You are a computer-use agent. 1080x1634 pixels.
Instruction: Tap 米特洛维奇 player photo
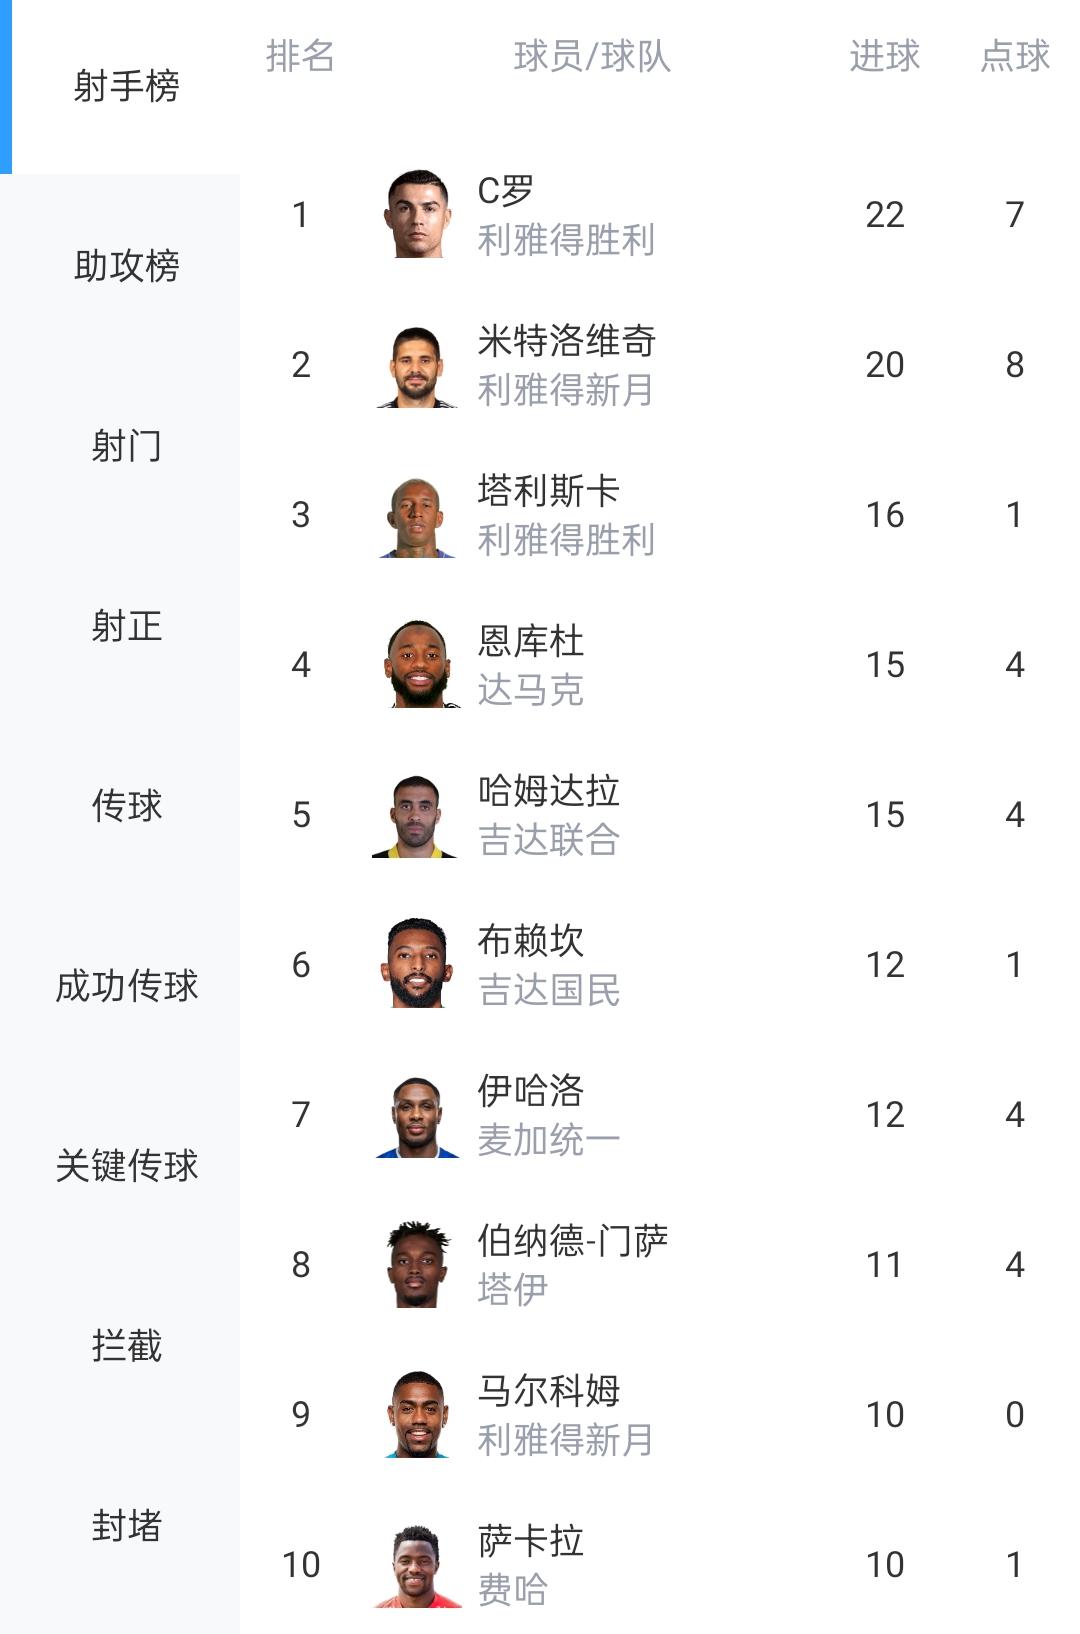pos(417,364)
